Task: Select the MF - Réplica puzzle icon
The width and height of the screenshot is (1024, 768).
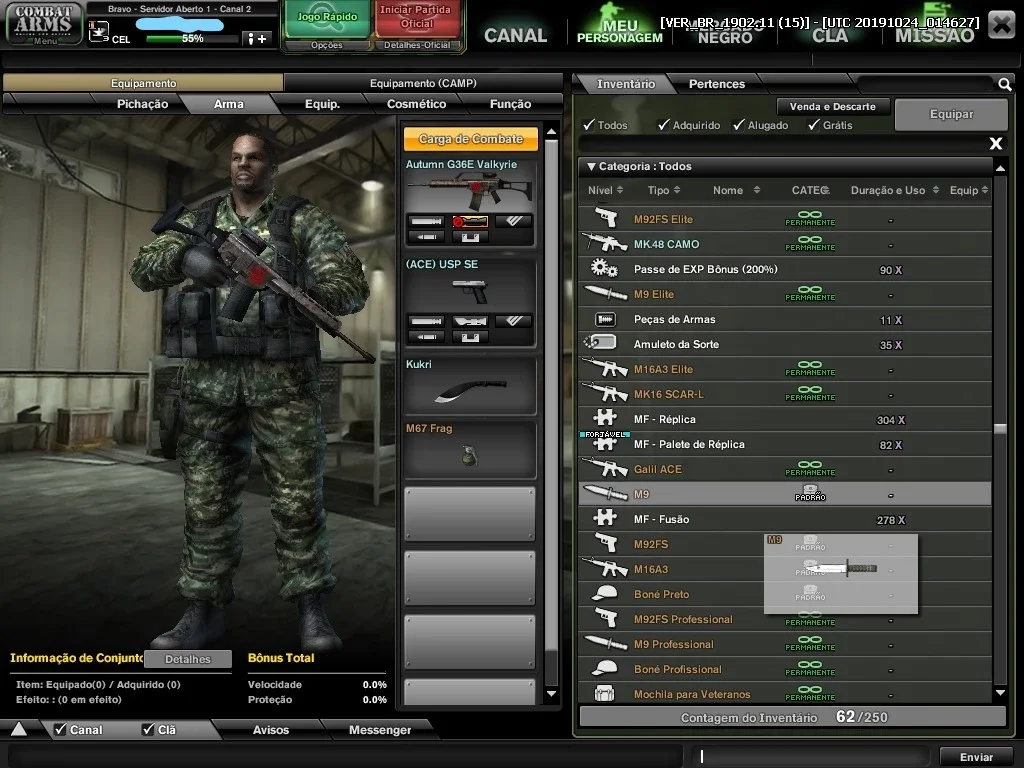Action: (x=605, y=418)
